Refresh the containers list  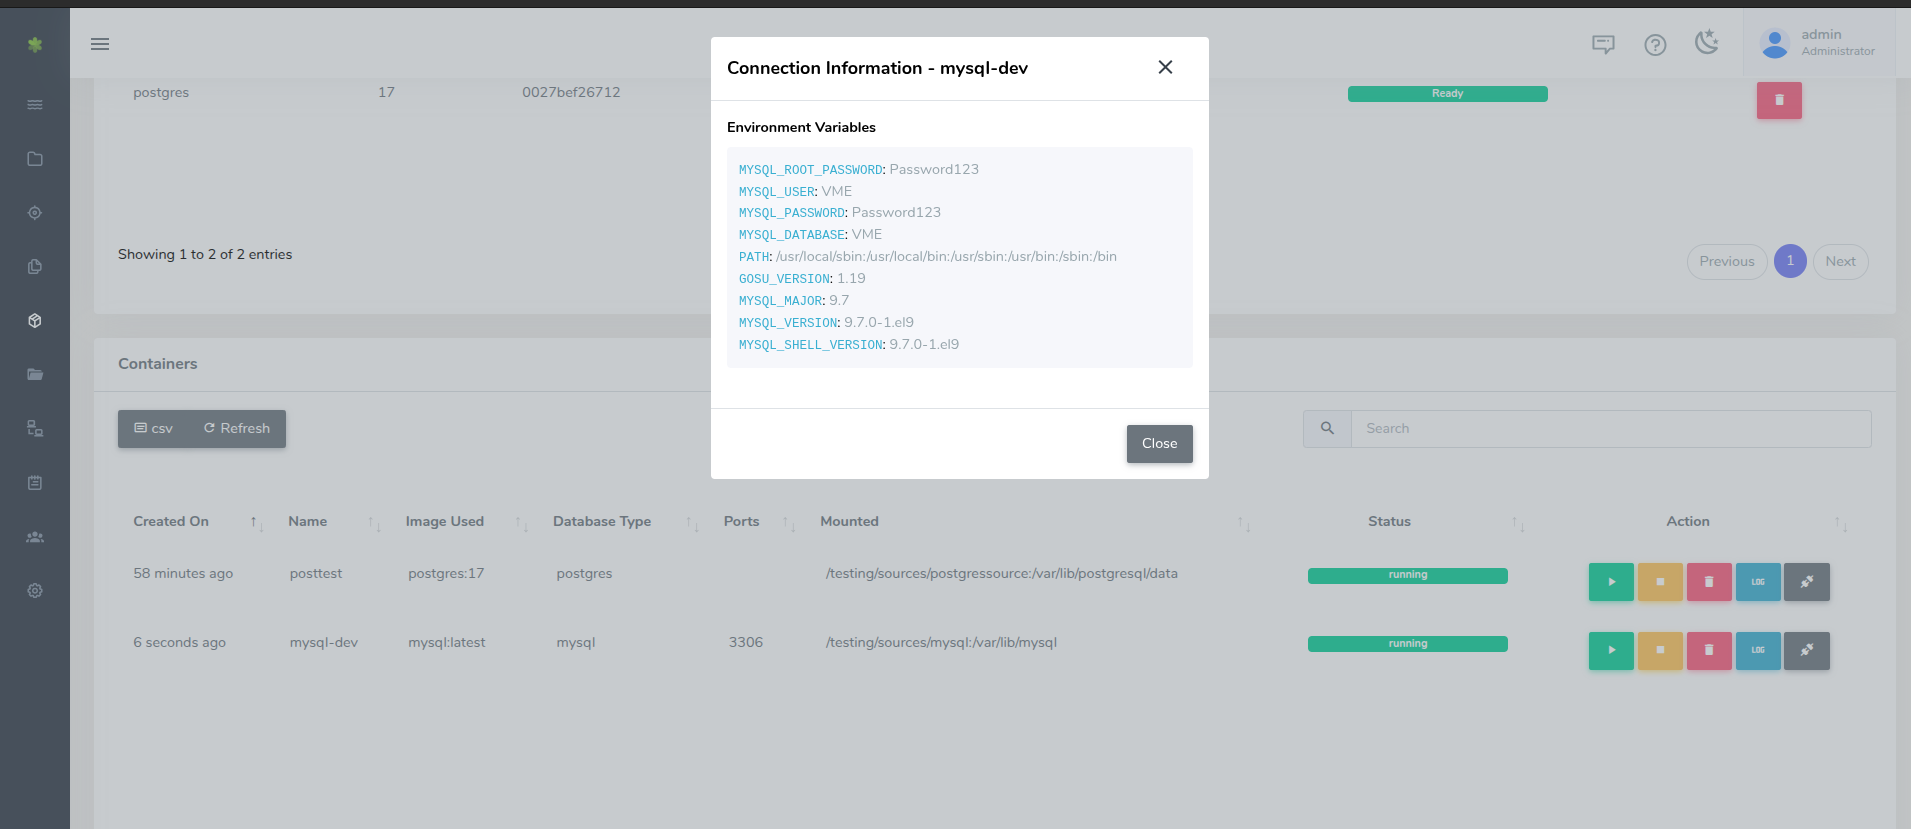pos(237,429)
